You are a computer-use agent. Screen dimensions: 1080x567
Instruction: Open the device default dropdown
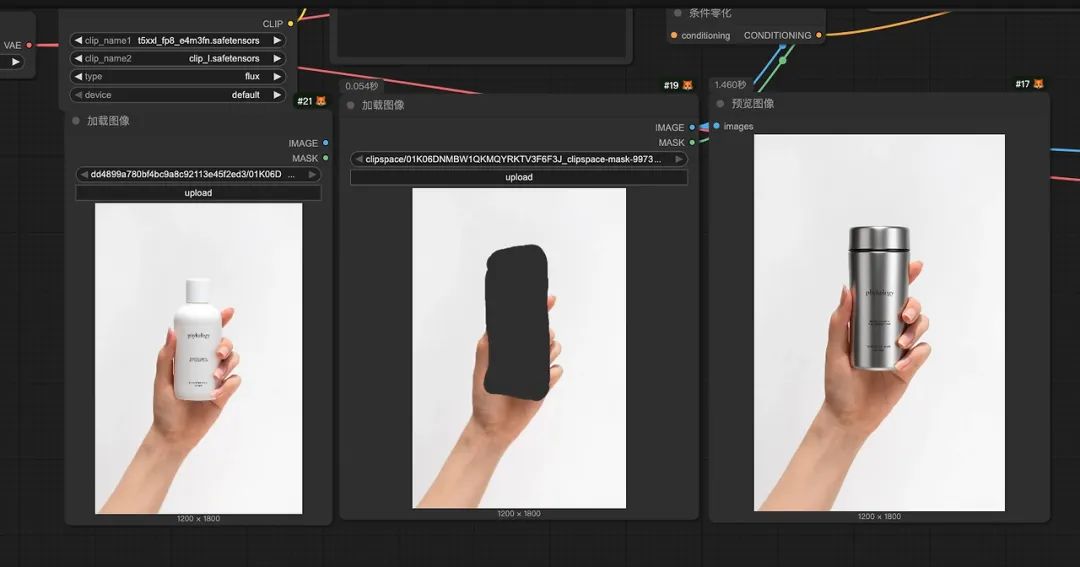pos(178,95)
